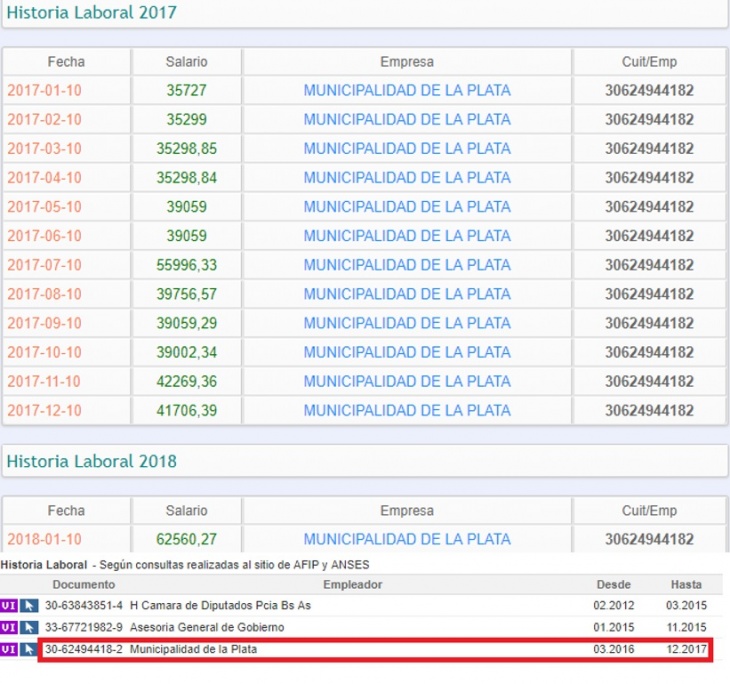
Task: Open MUNICIPALIDAD DE LA PLATA link for 2017-04-10
Action: pyautogui.click(x=407, y=177)
